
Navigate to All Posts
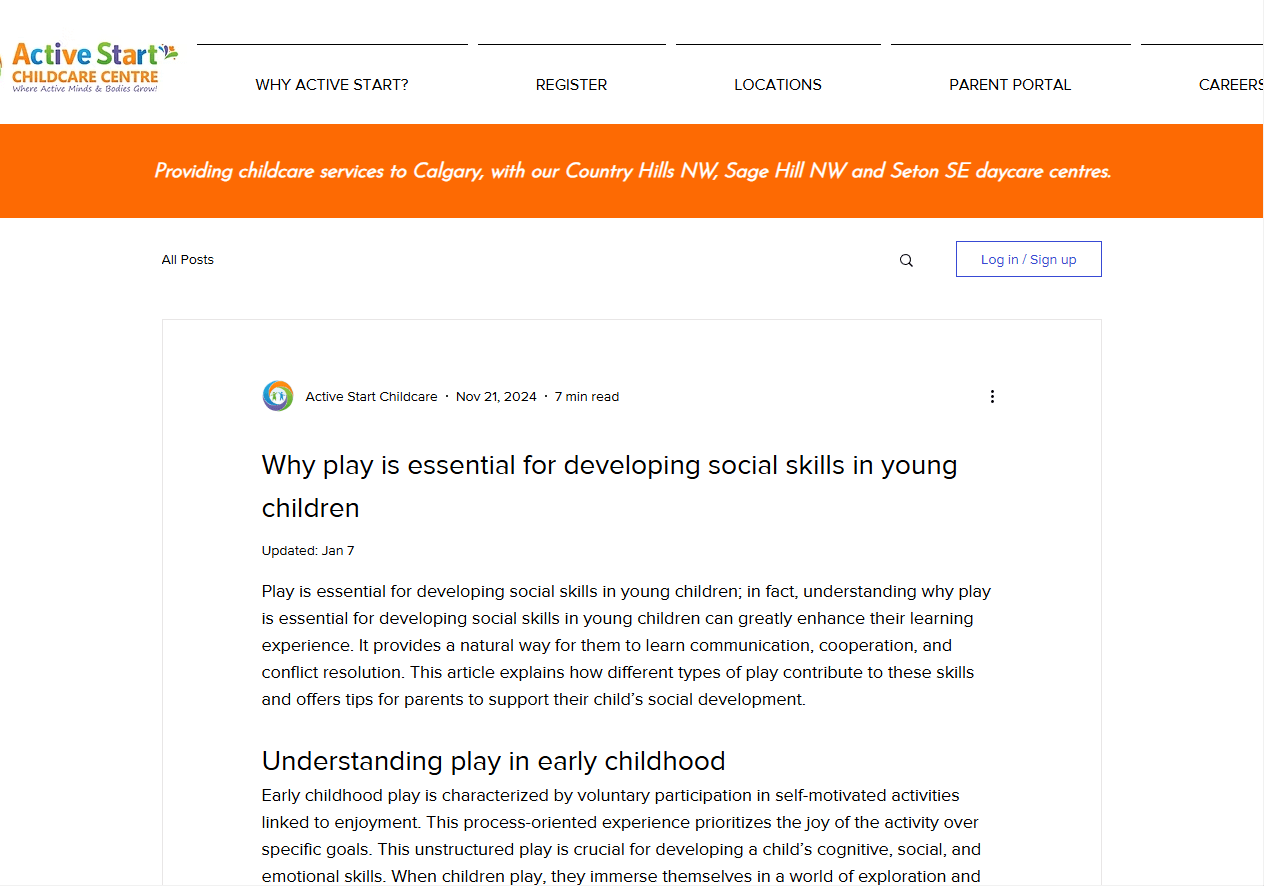pyautogui.click(x=187, y=259)
